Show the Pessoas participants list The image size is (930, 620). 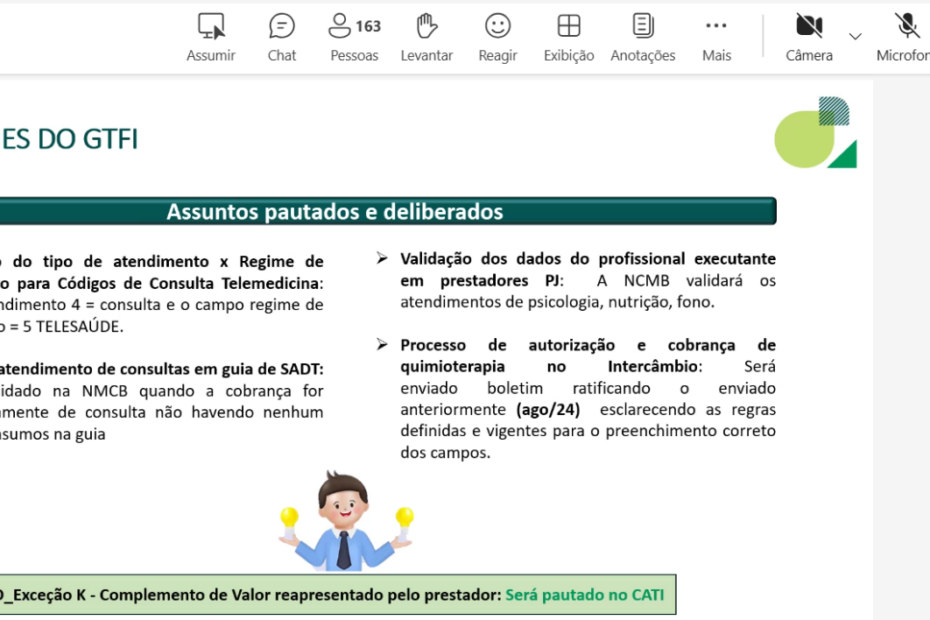(354, 27)
